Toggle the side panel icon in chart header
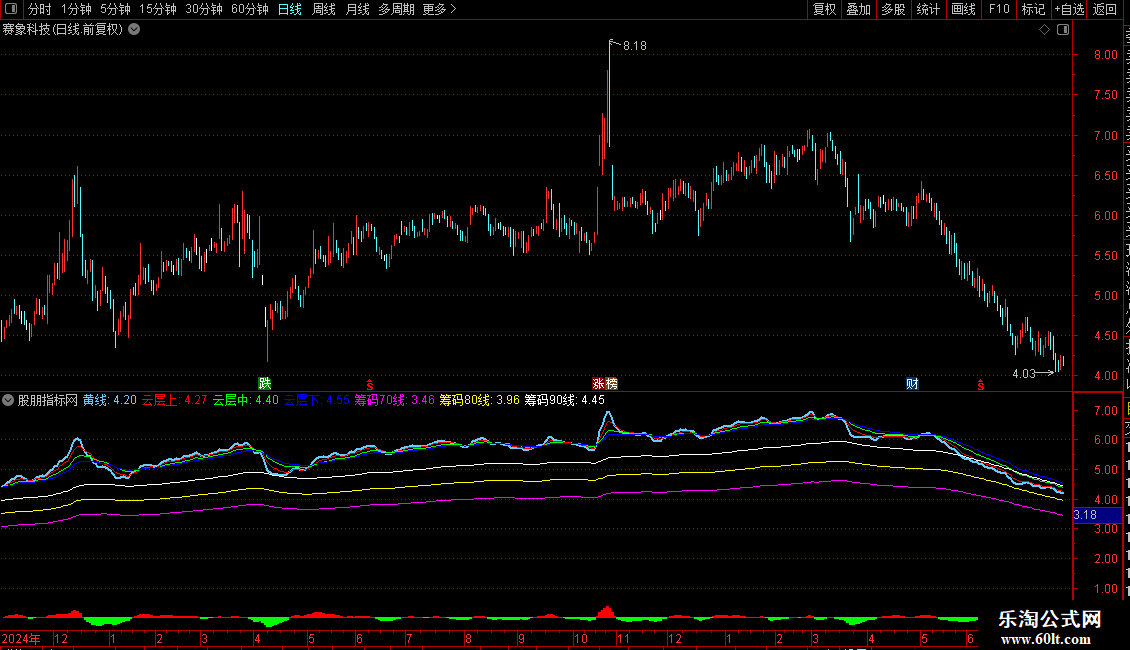 click(x=1063, y=30)
